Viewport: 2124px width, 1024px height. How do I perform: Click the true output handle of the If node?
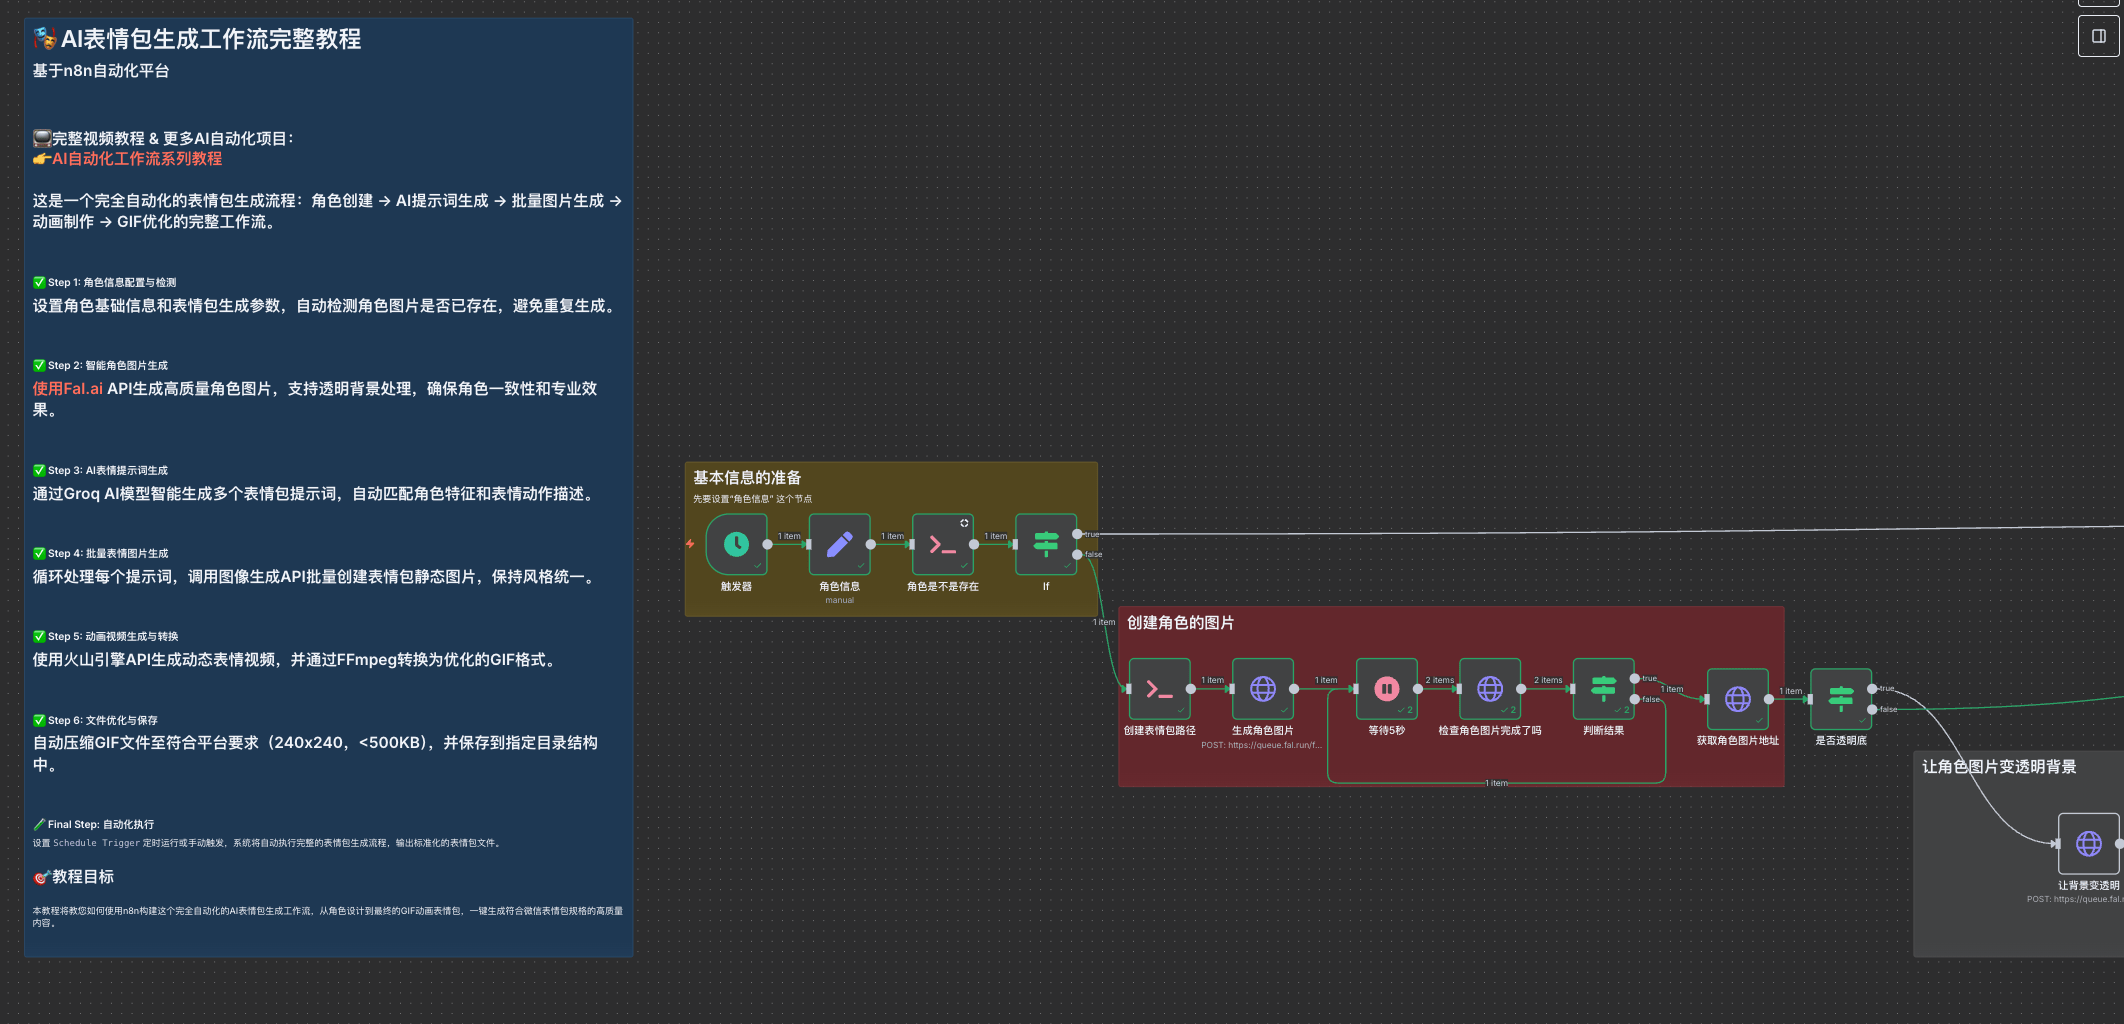(1077, 534)
